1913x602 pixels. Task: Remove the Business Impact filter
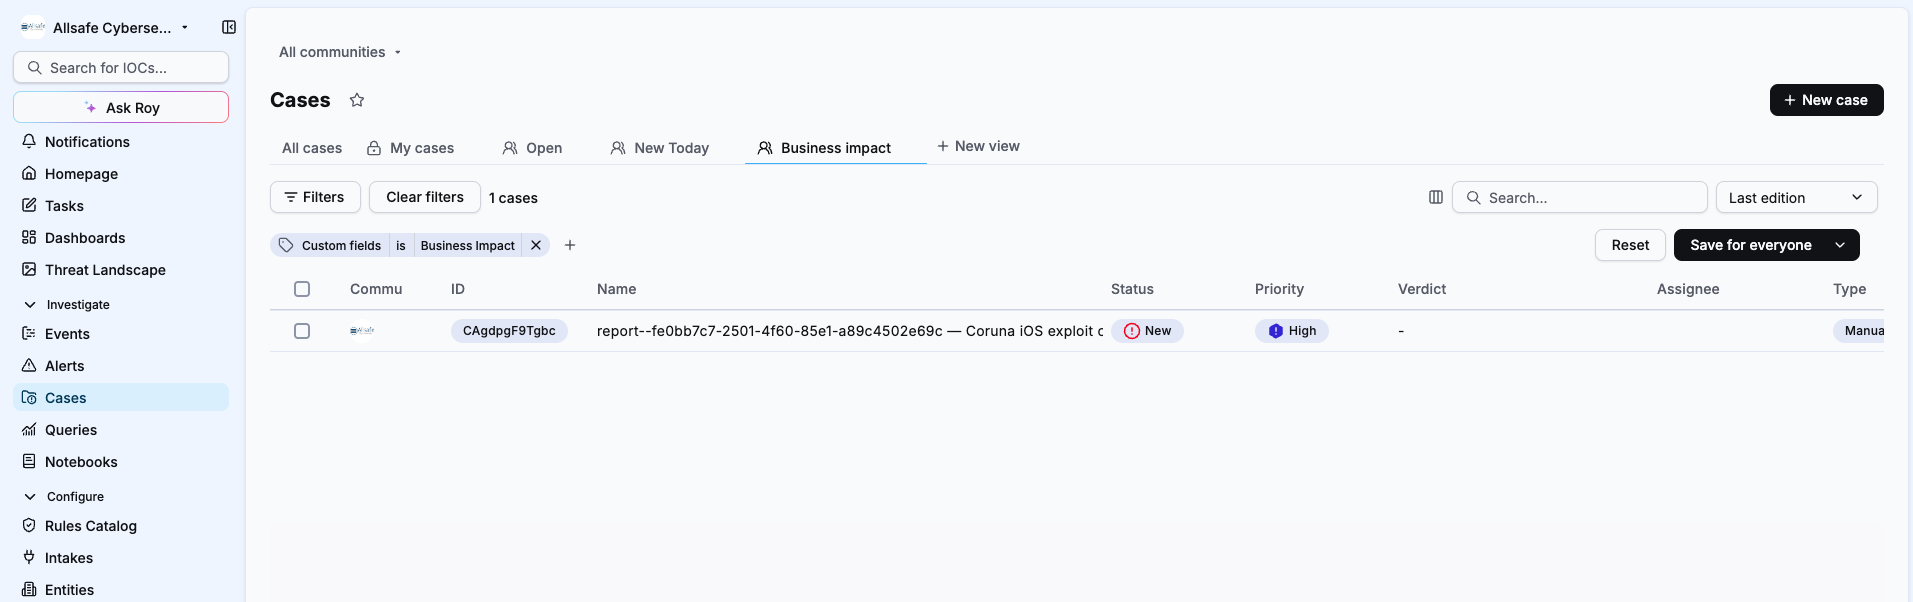[x=536, y=245]
